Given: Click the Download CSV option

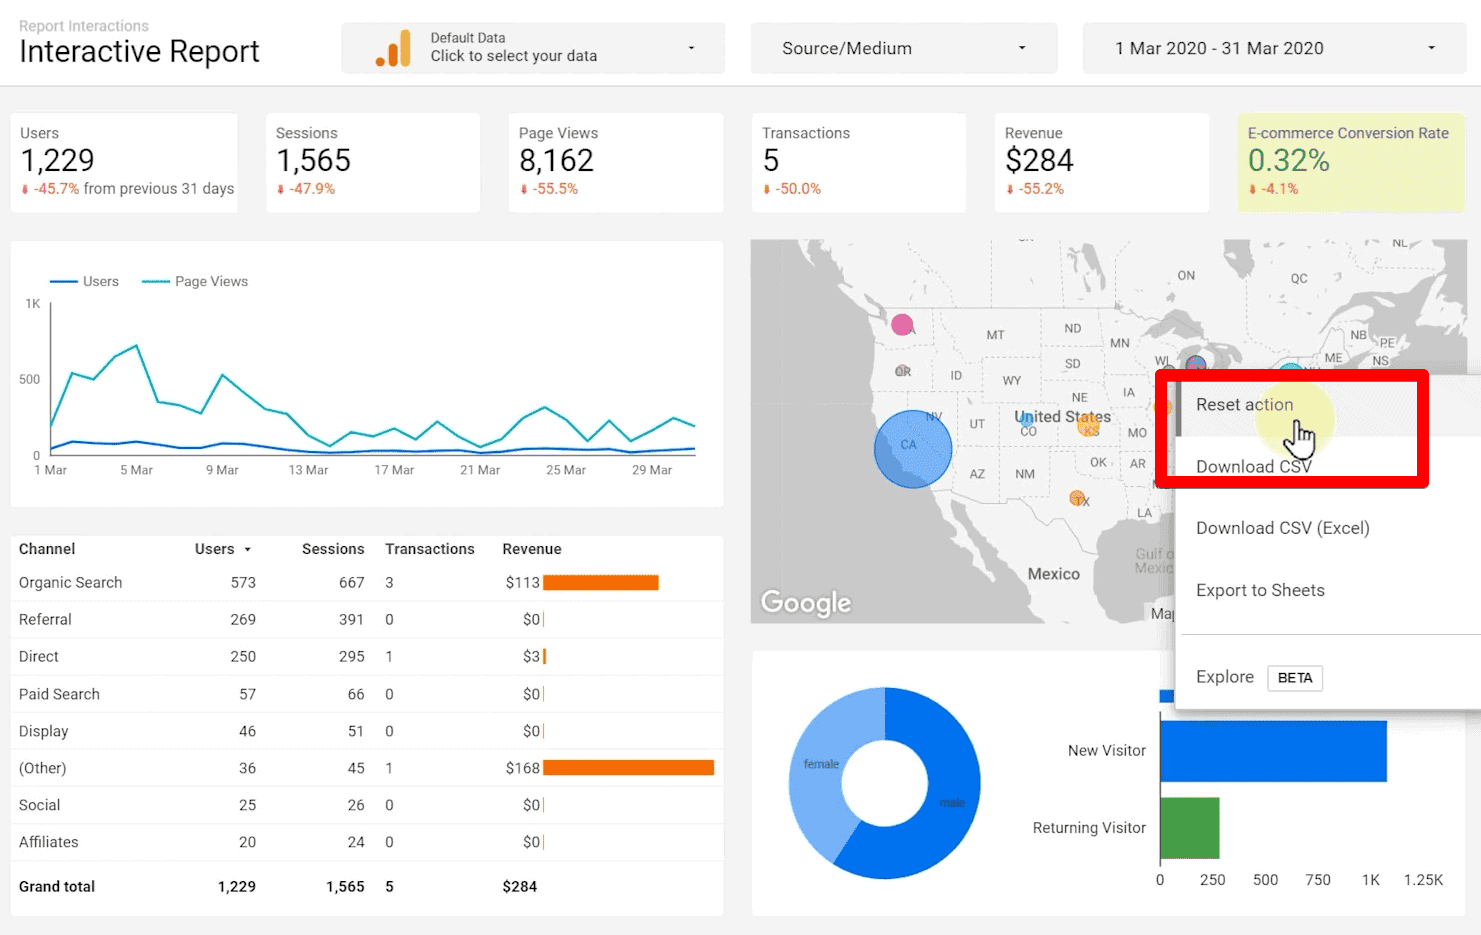Looking at the screenshot, I should click(1254, 466).
